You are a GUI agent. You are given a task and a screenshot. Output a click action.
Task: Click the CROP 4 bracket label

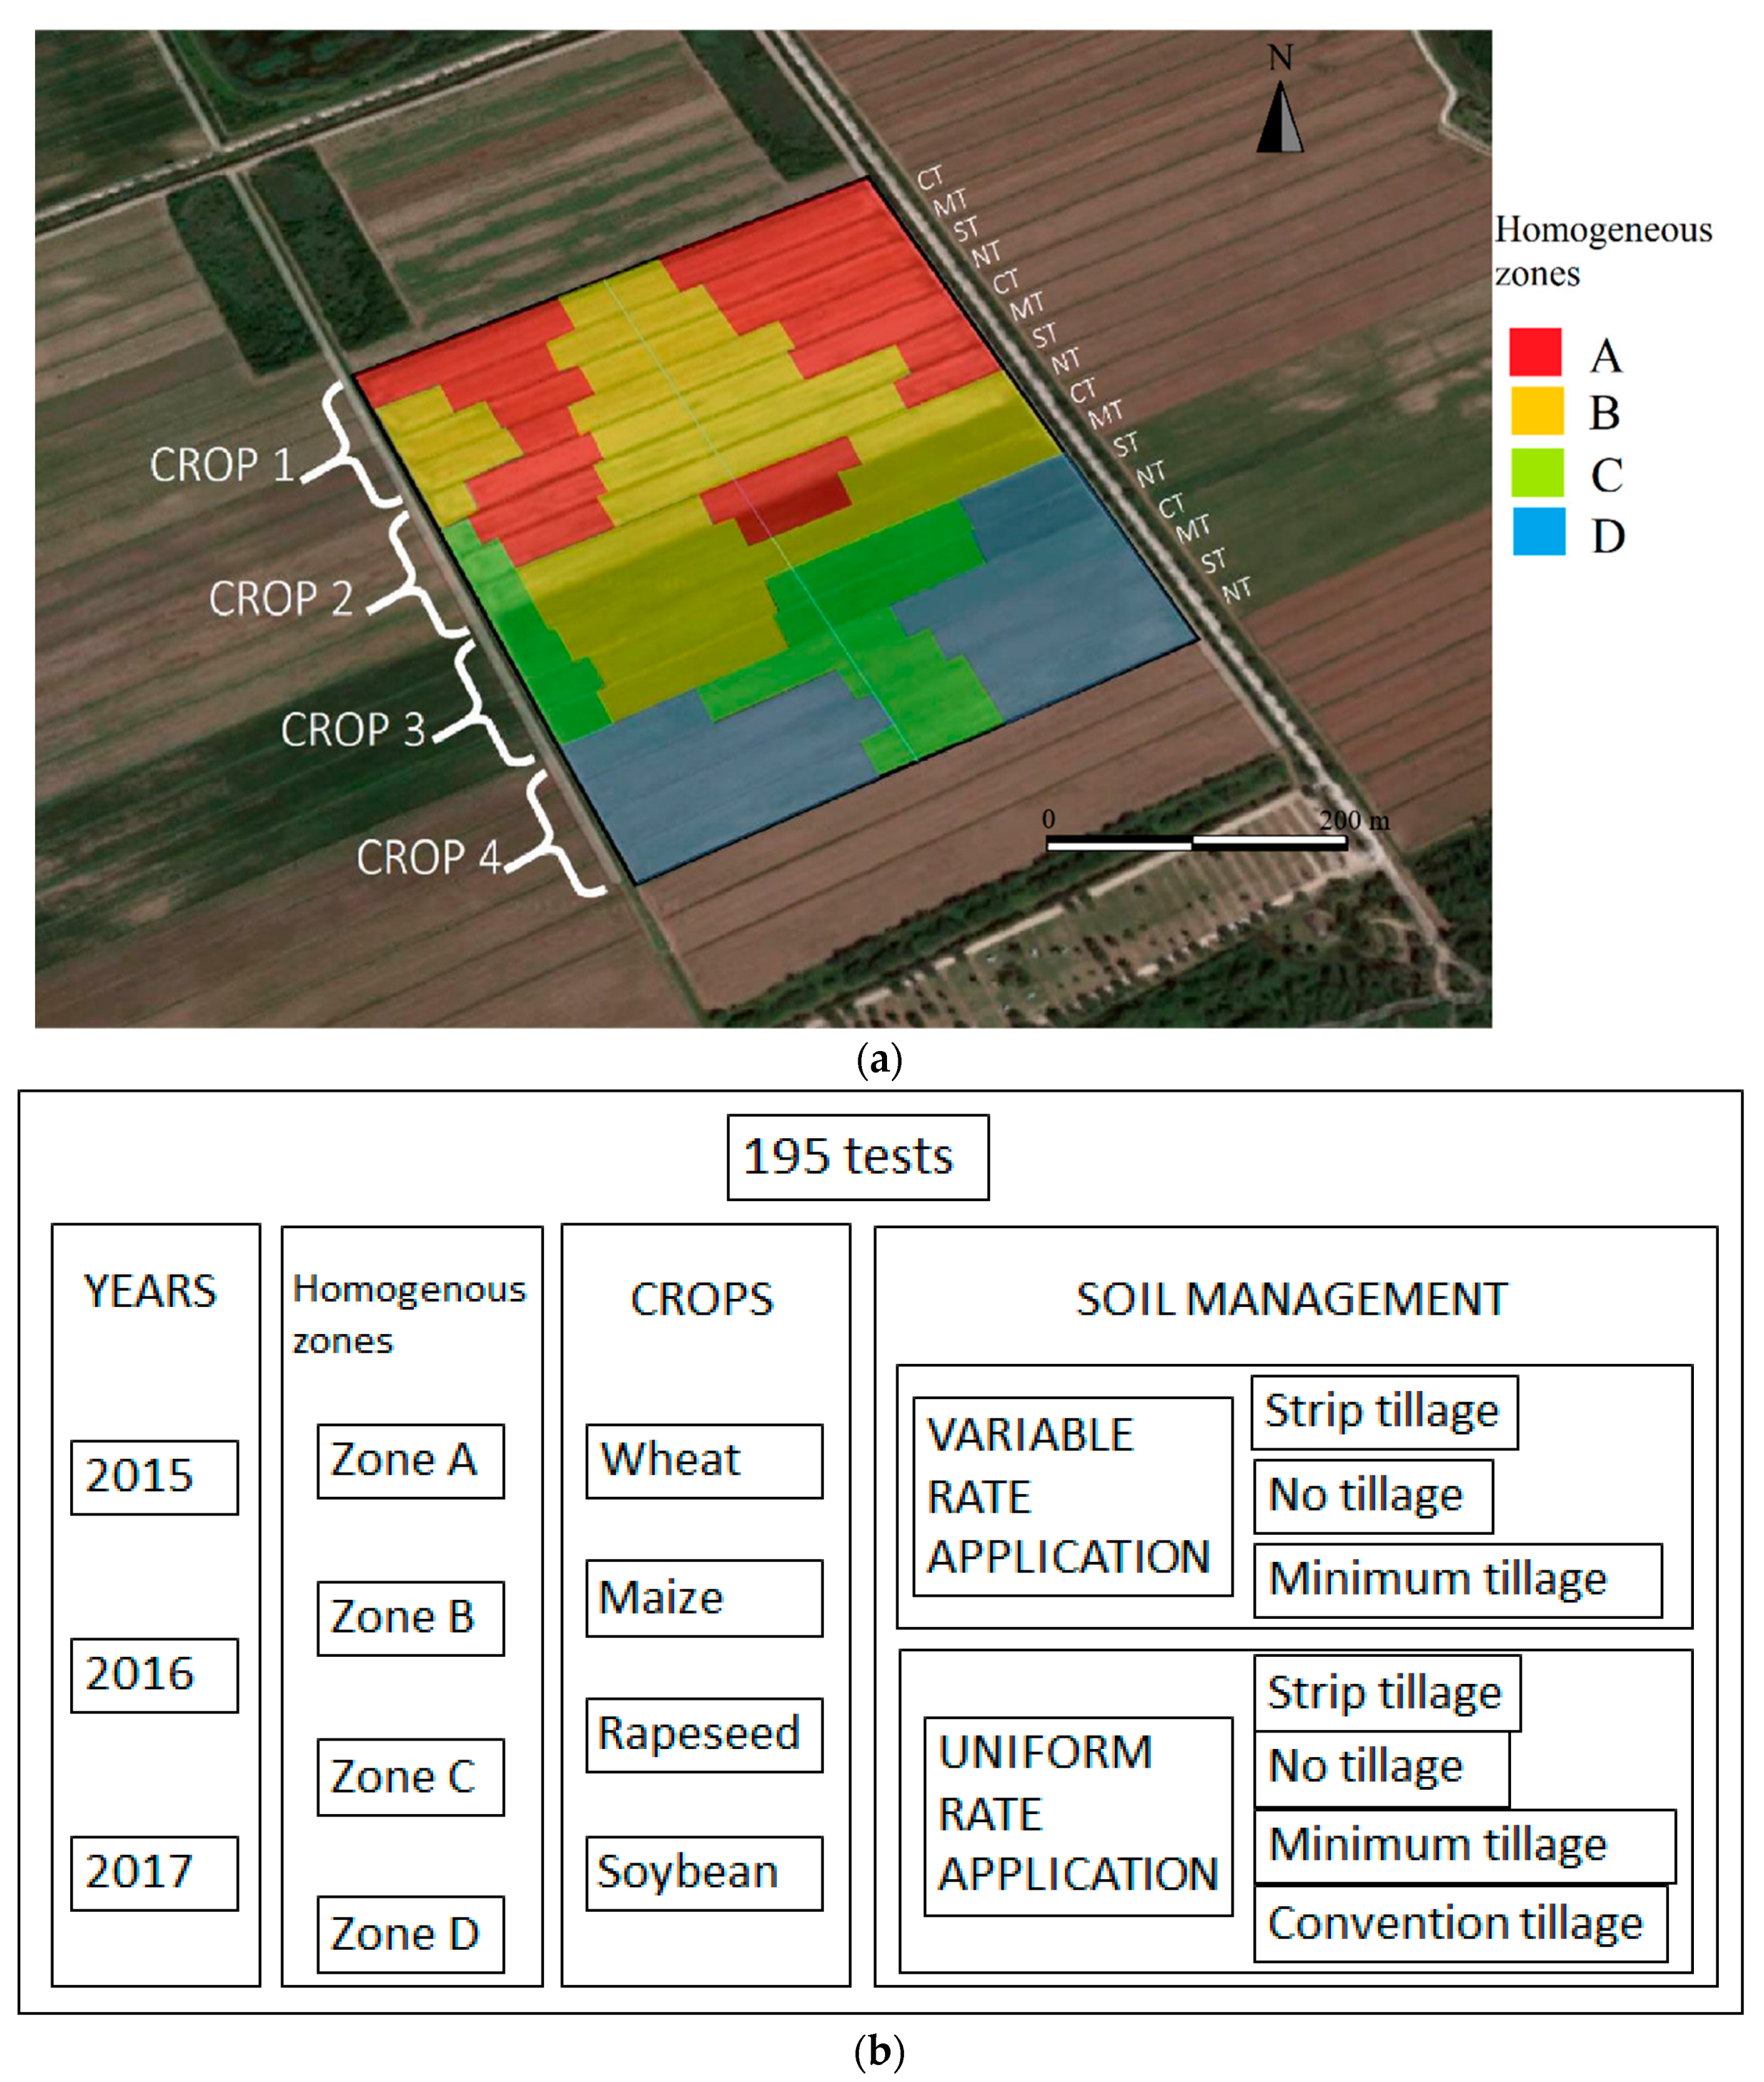[x=428, y=858]
